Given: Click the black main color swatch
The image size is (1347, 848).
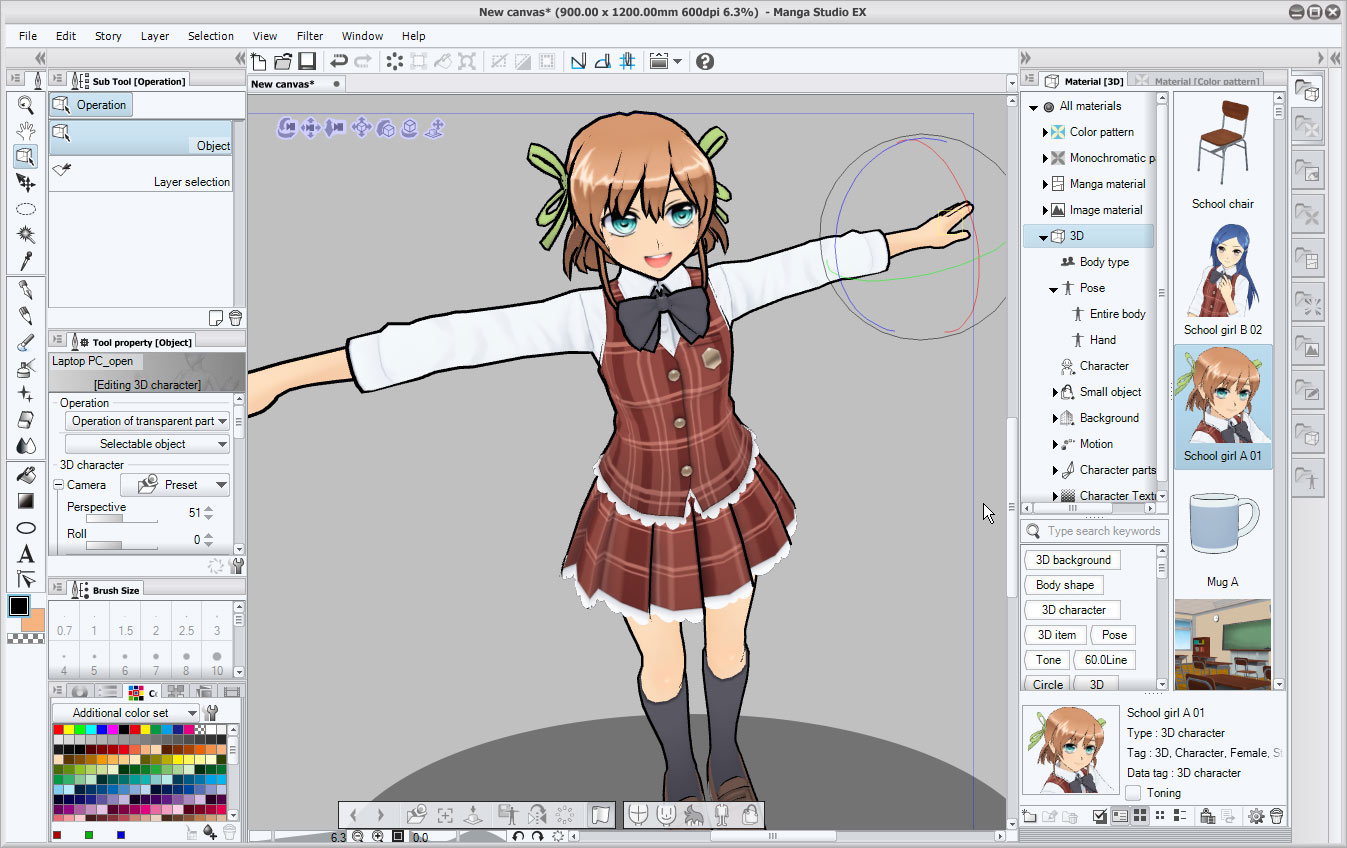Looking at the screenshot, I should coord(19,605).
